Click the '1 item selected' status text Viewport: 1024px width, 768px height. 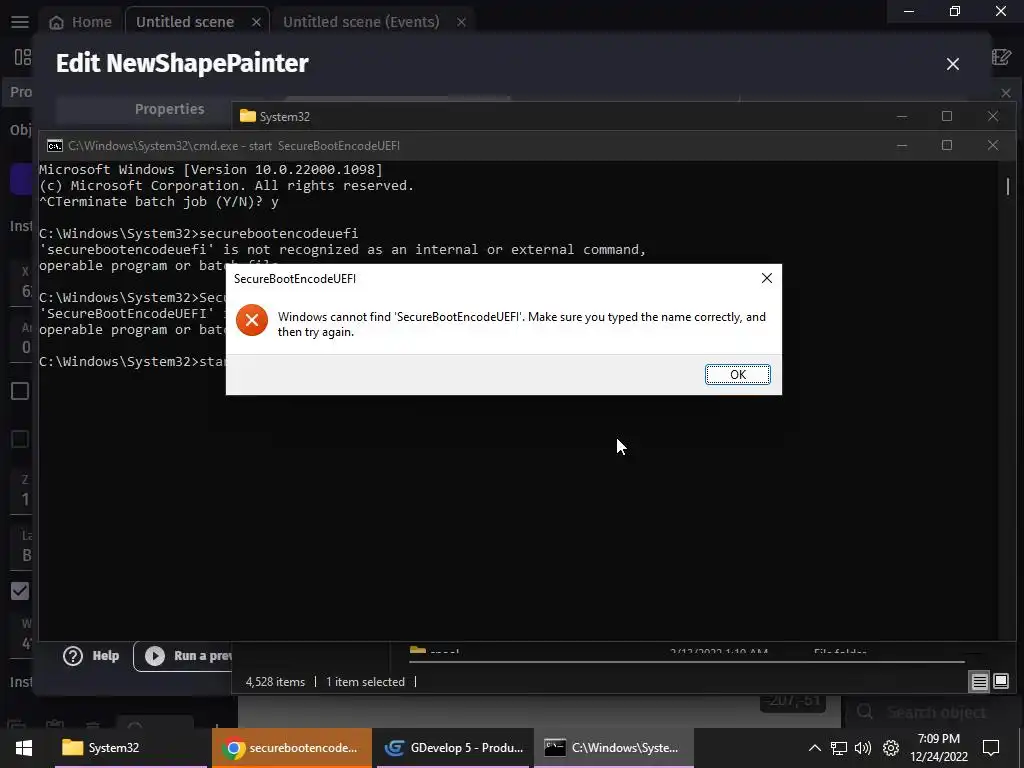365,682
